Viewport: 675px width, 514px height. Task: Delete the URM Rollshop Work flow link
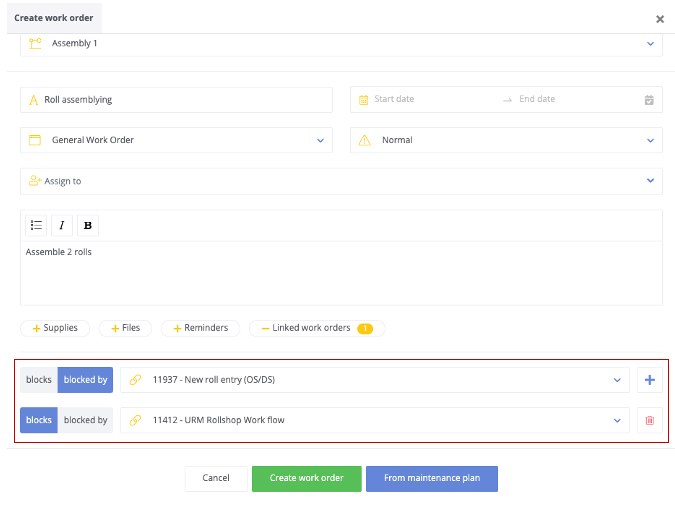coord(650,420)
